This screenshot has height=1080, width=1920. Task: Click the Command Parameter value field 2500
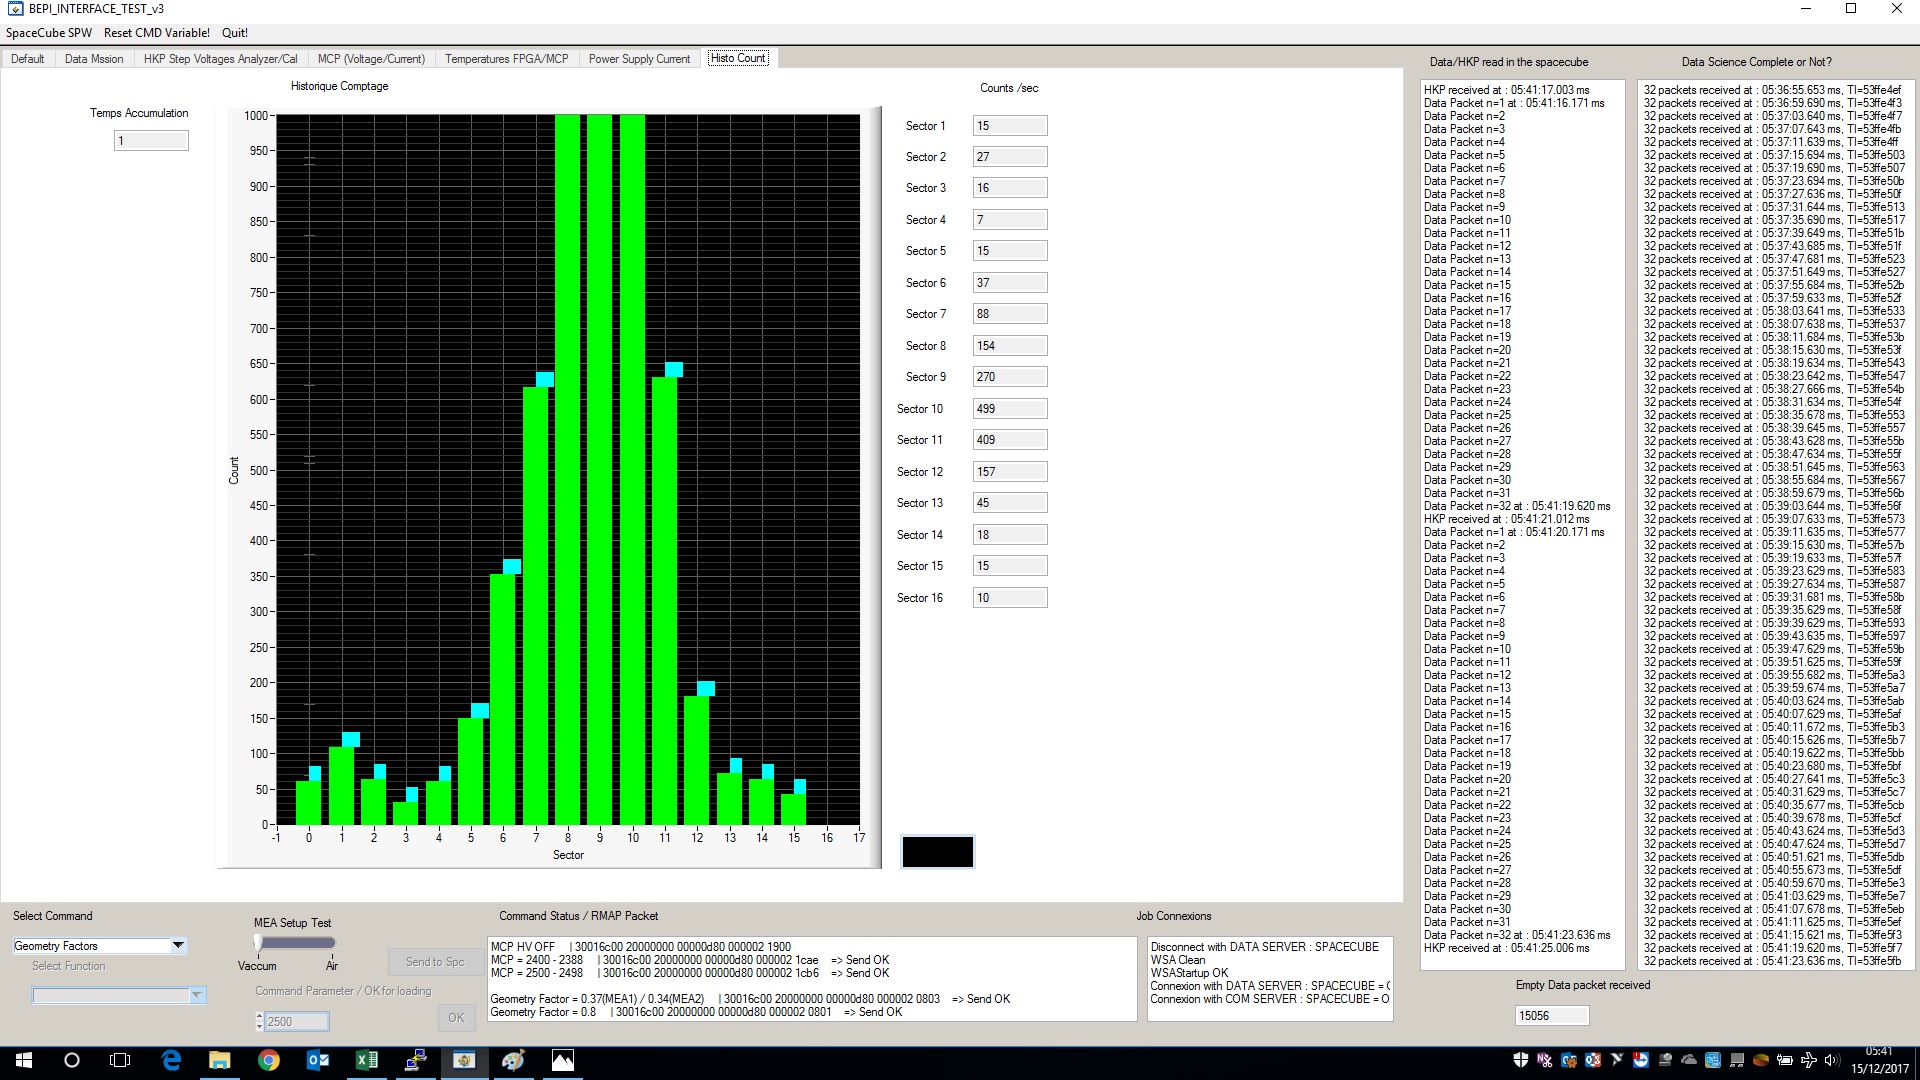(297, 1021)
